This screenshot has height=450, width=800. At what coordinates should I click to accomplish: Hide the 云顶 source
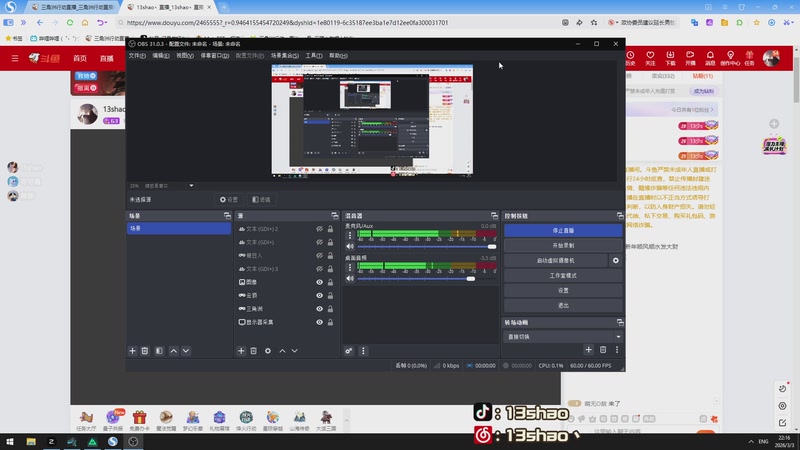319,295
